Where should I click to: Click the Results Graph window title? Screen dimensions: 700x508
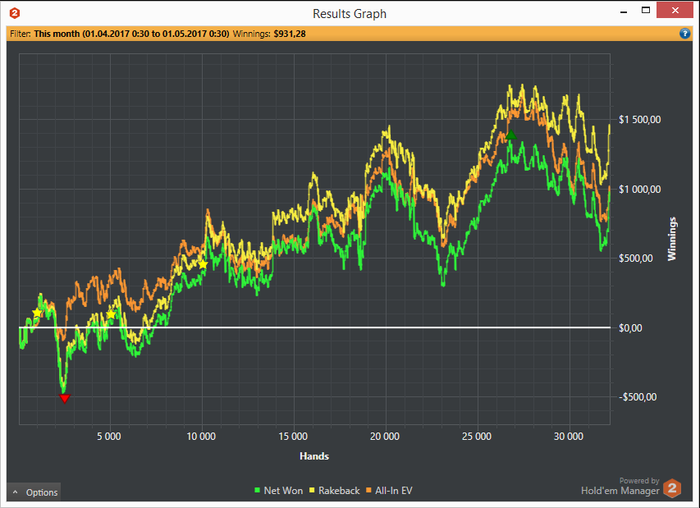point(350,14)
